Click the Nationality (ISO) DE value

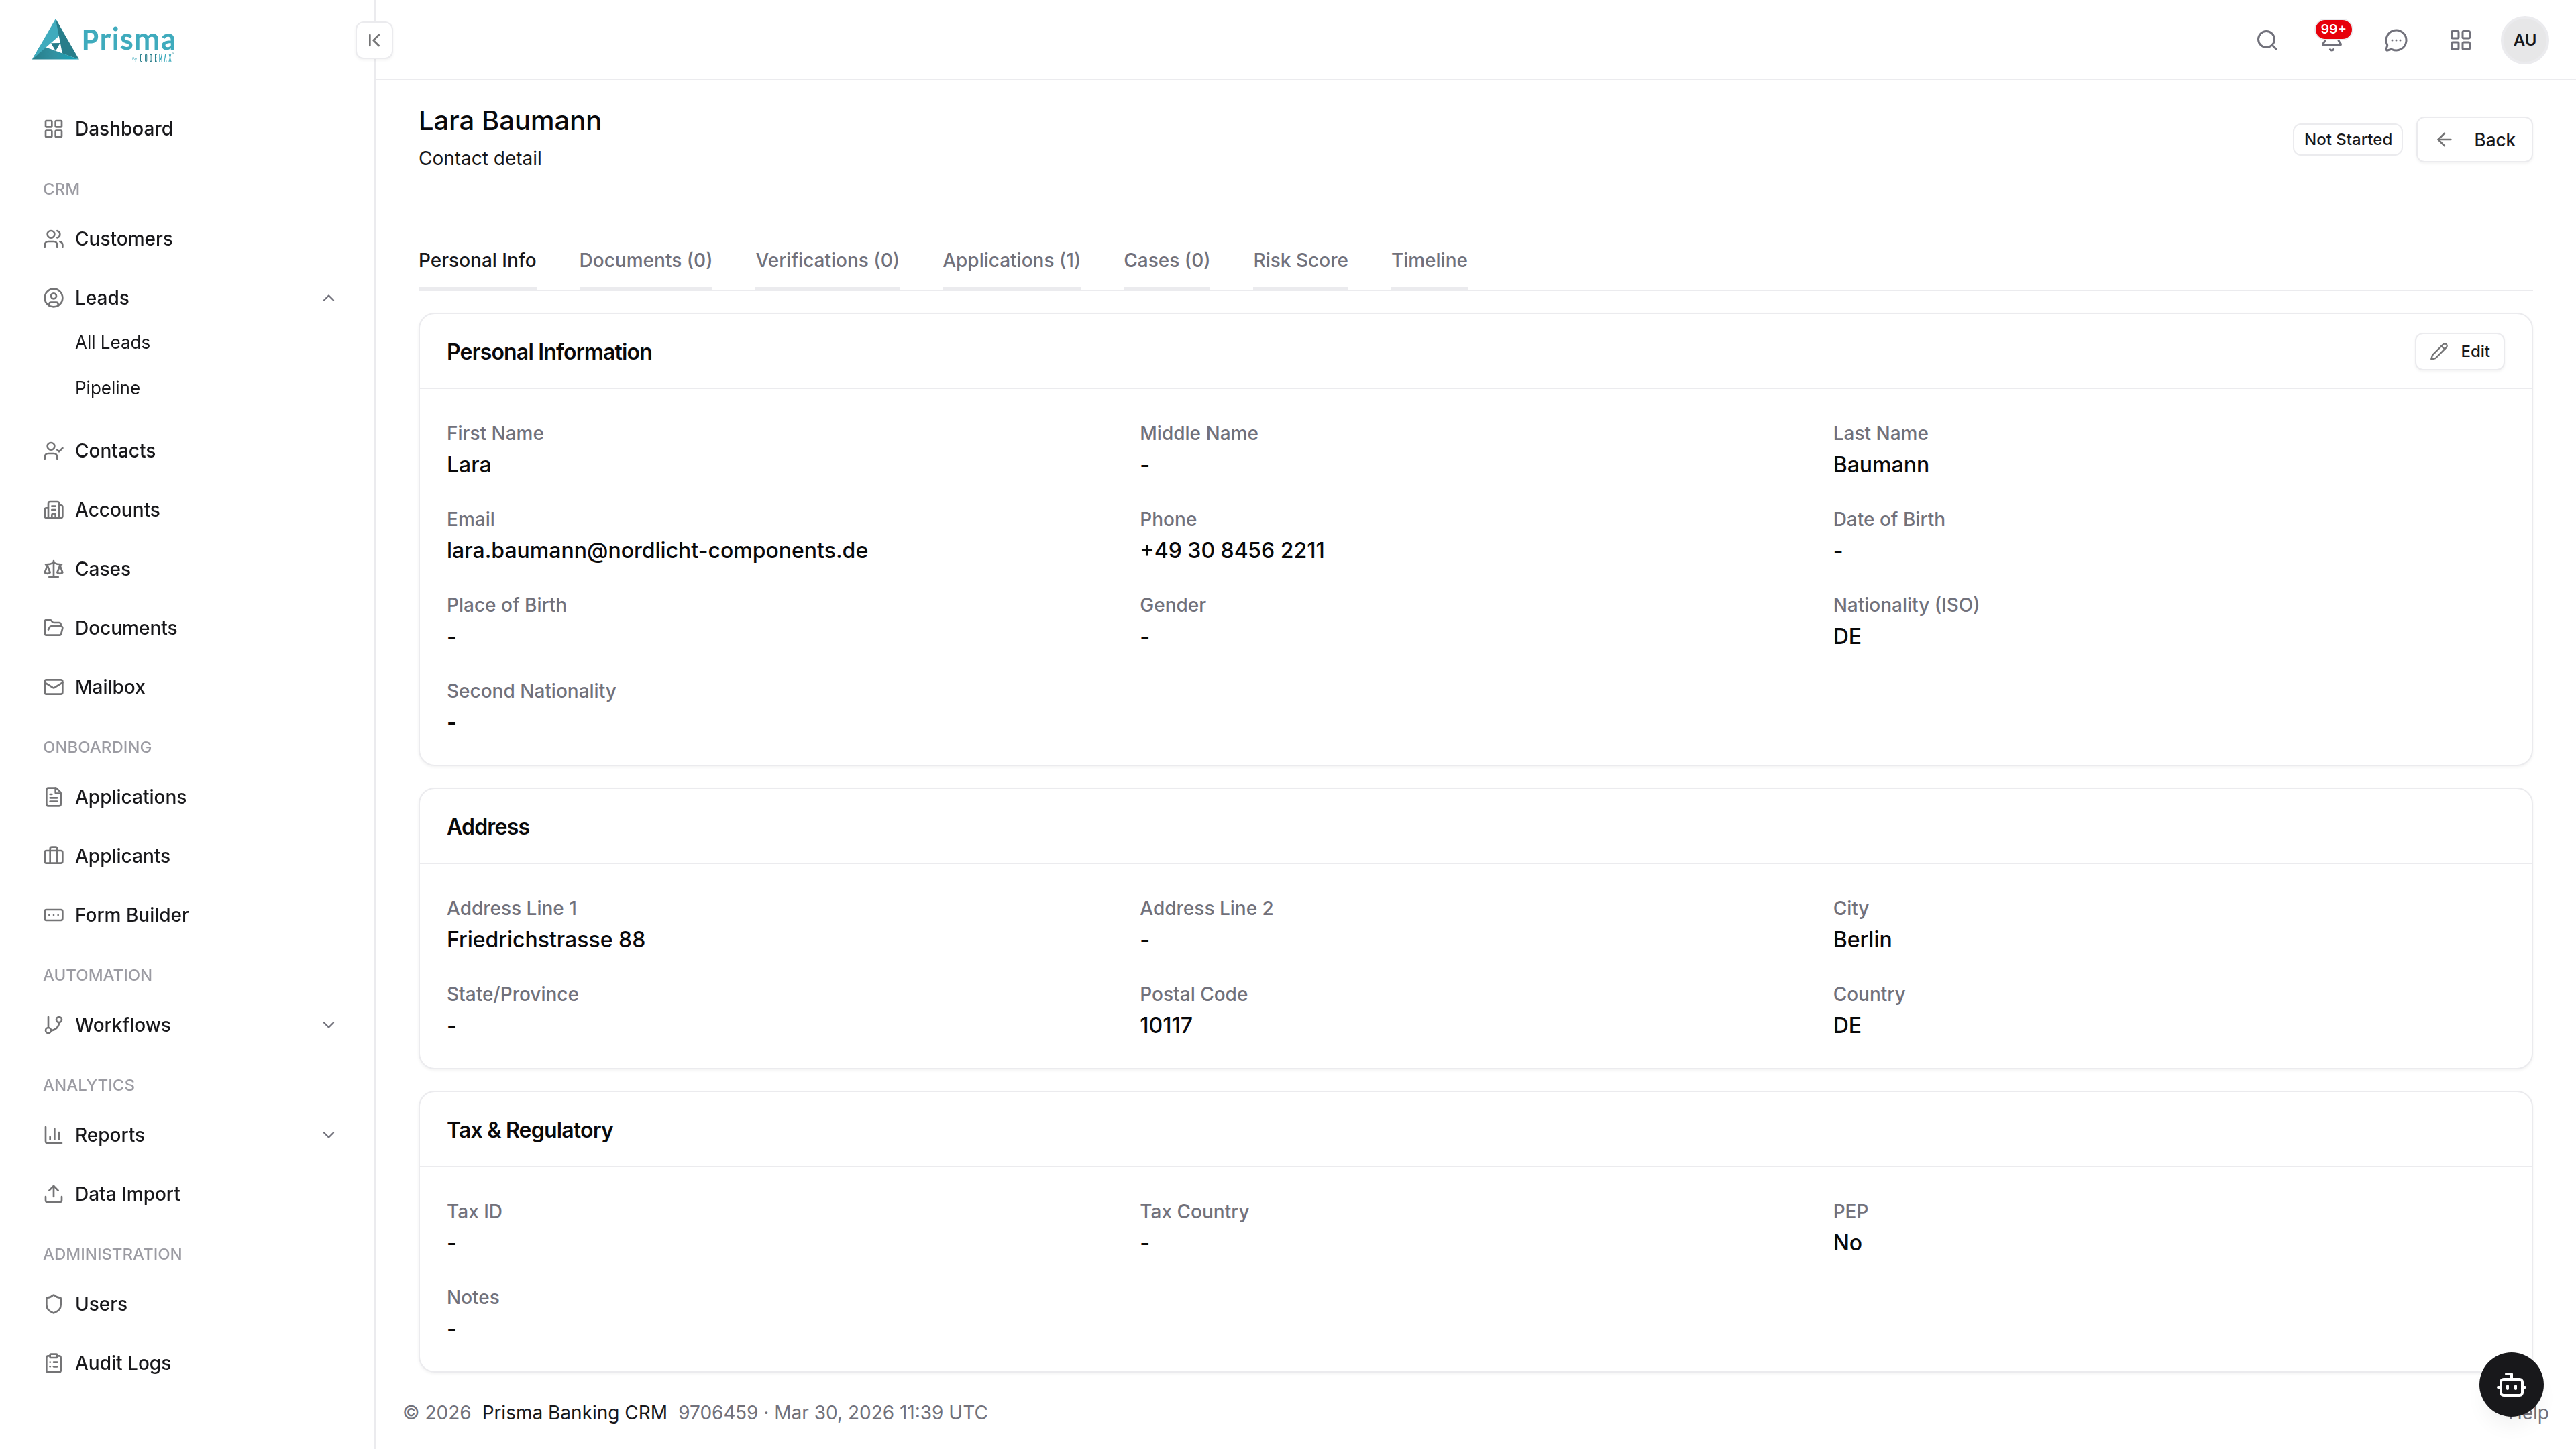pos(1847,637)
